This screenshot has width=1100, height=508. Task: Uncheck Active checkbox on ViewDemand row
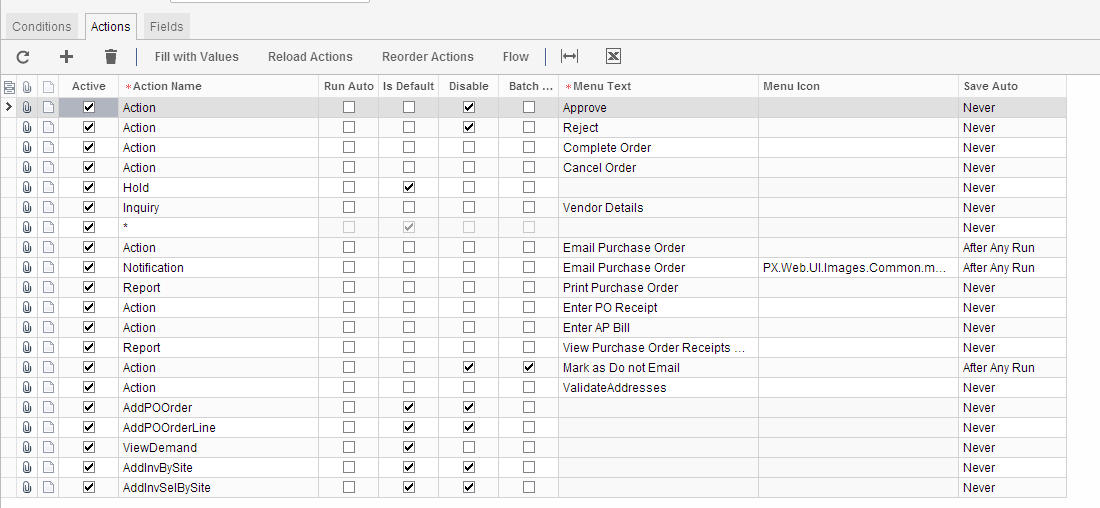pos(89,447)
